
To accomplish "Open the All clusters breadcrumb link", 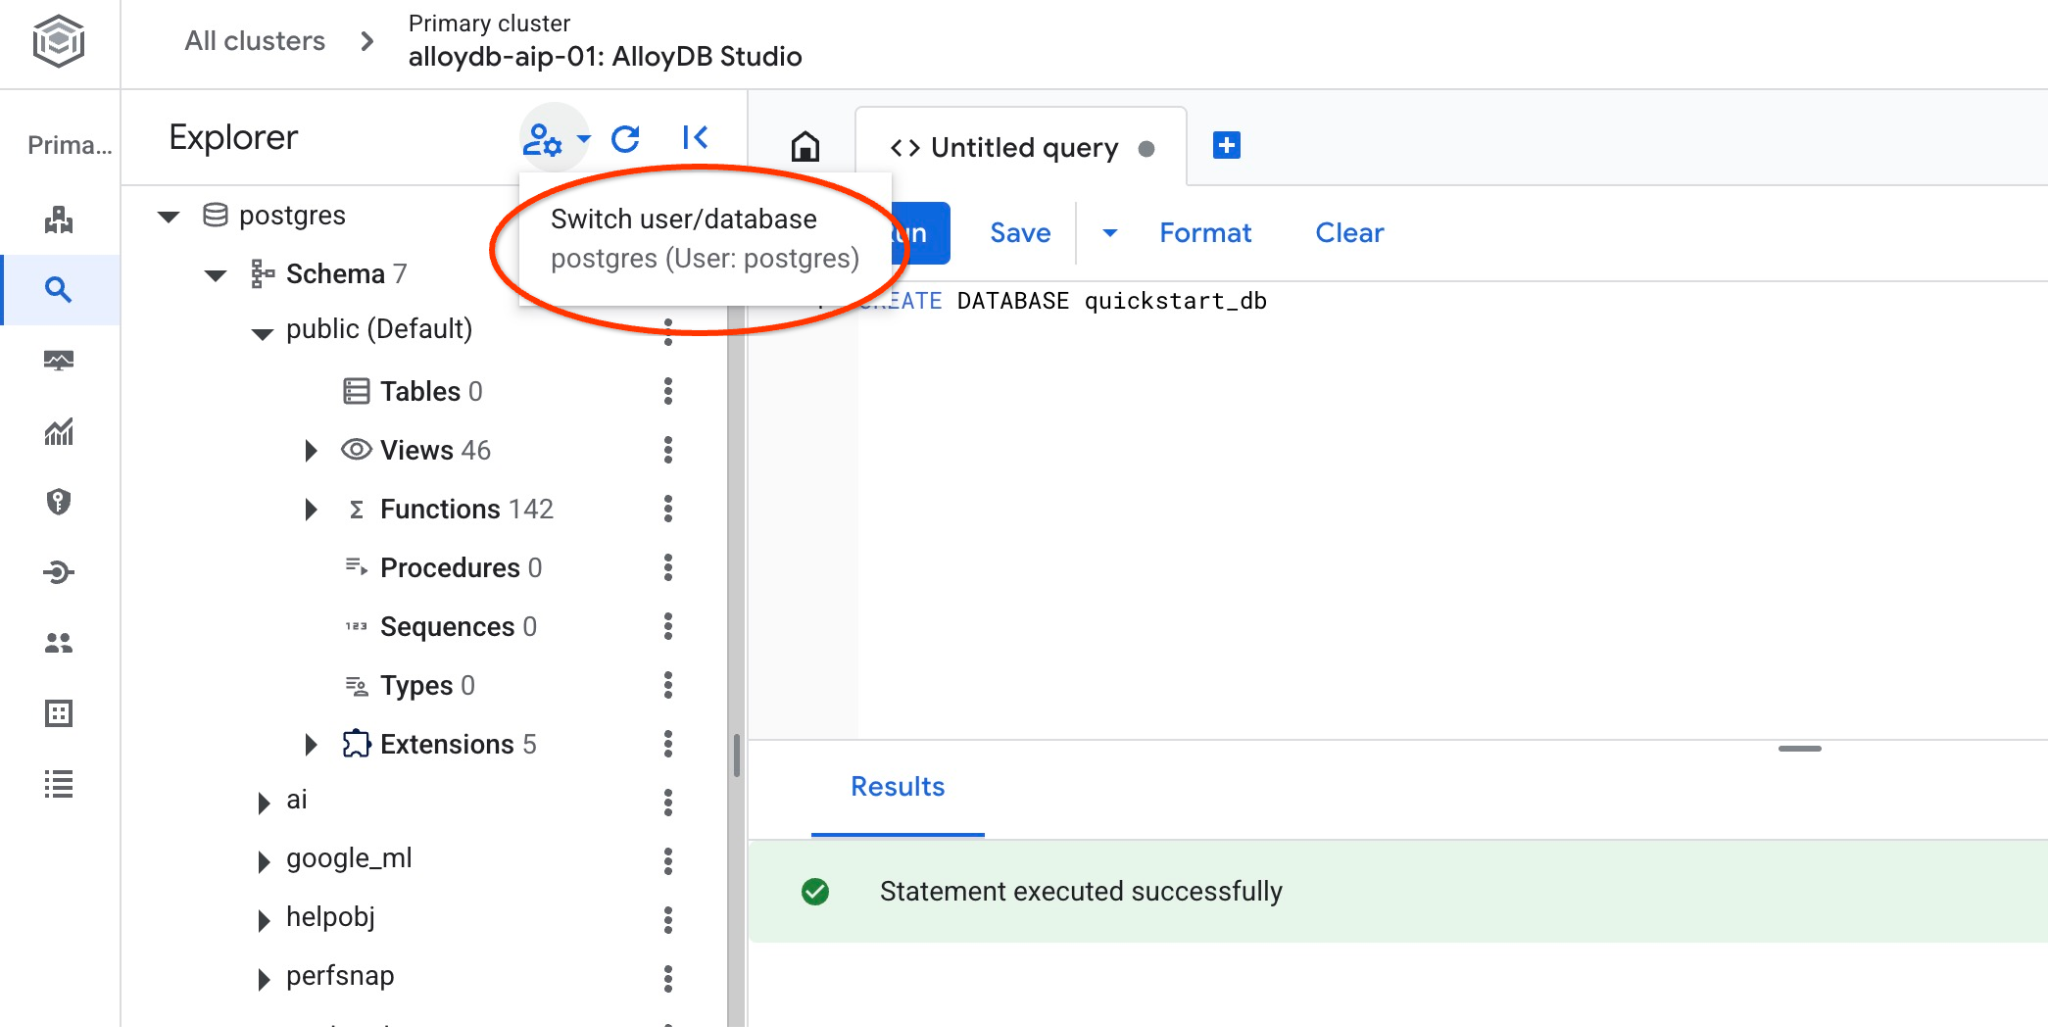I will 255,41.
